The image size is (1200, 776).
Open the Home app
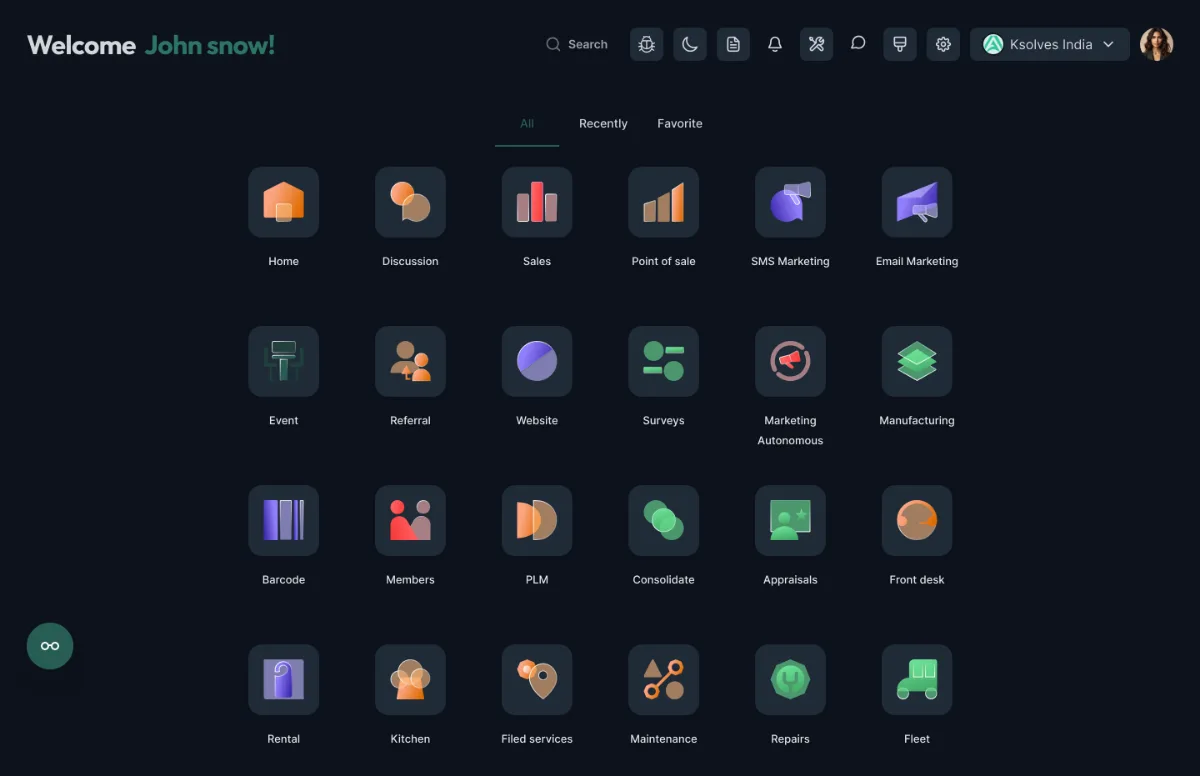click(x=283, y=202)
